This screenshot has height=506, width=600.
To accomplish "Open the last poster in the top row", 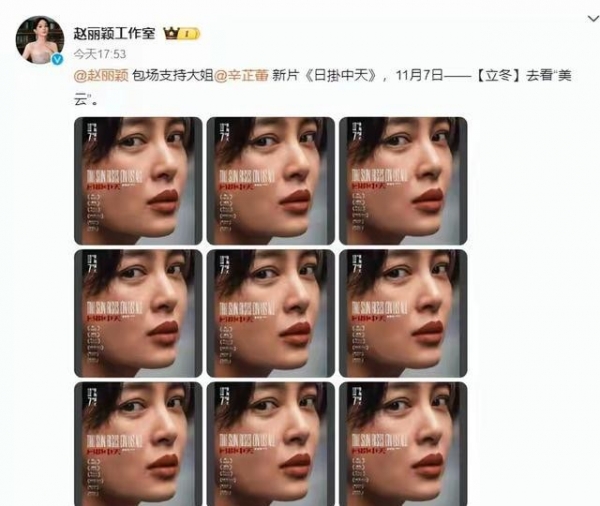I will pos(403,181).
